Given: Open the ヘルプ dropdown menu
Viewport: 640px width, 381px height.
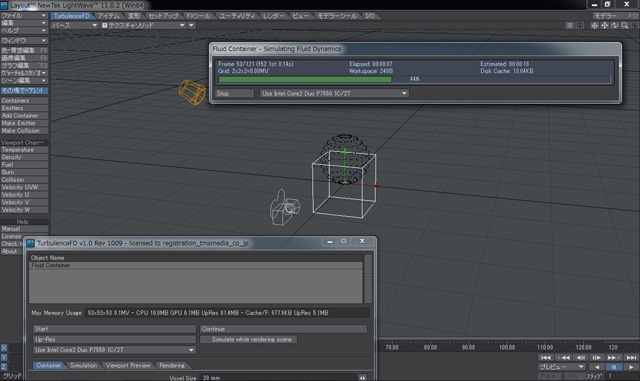Looking at the screenshot, I should click(24, 31).
